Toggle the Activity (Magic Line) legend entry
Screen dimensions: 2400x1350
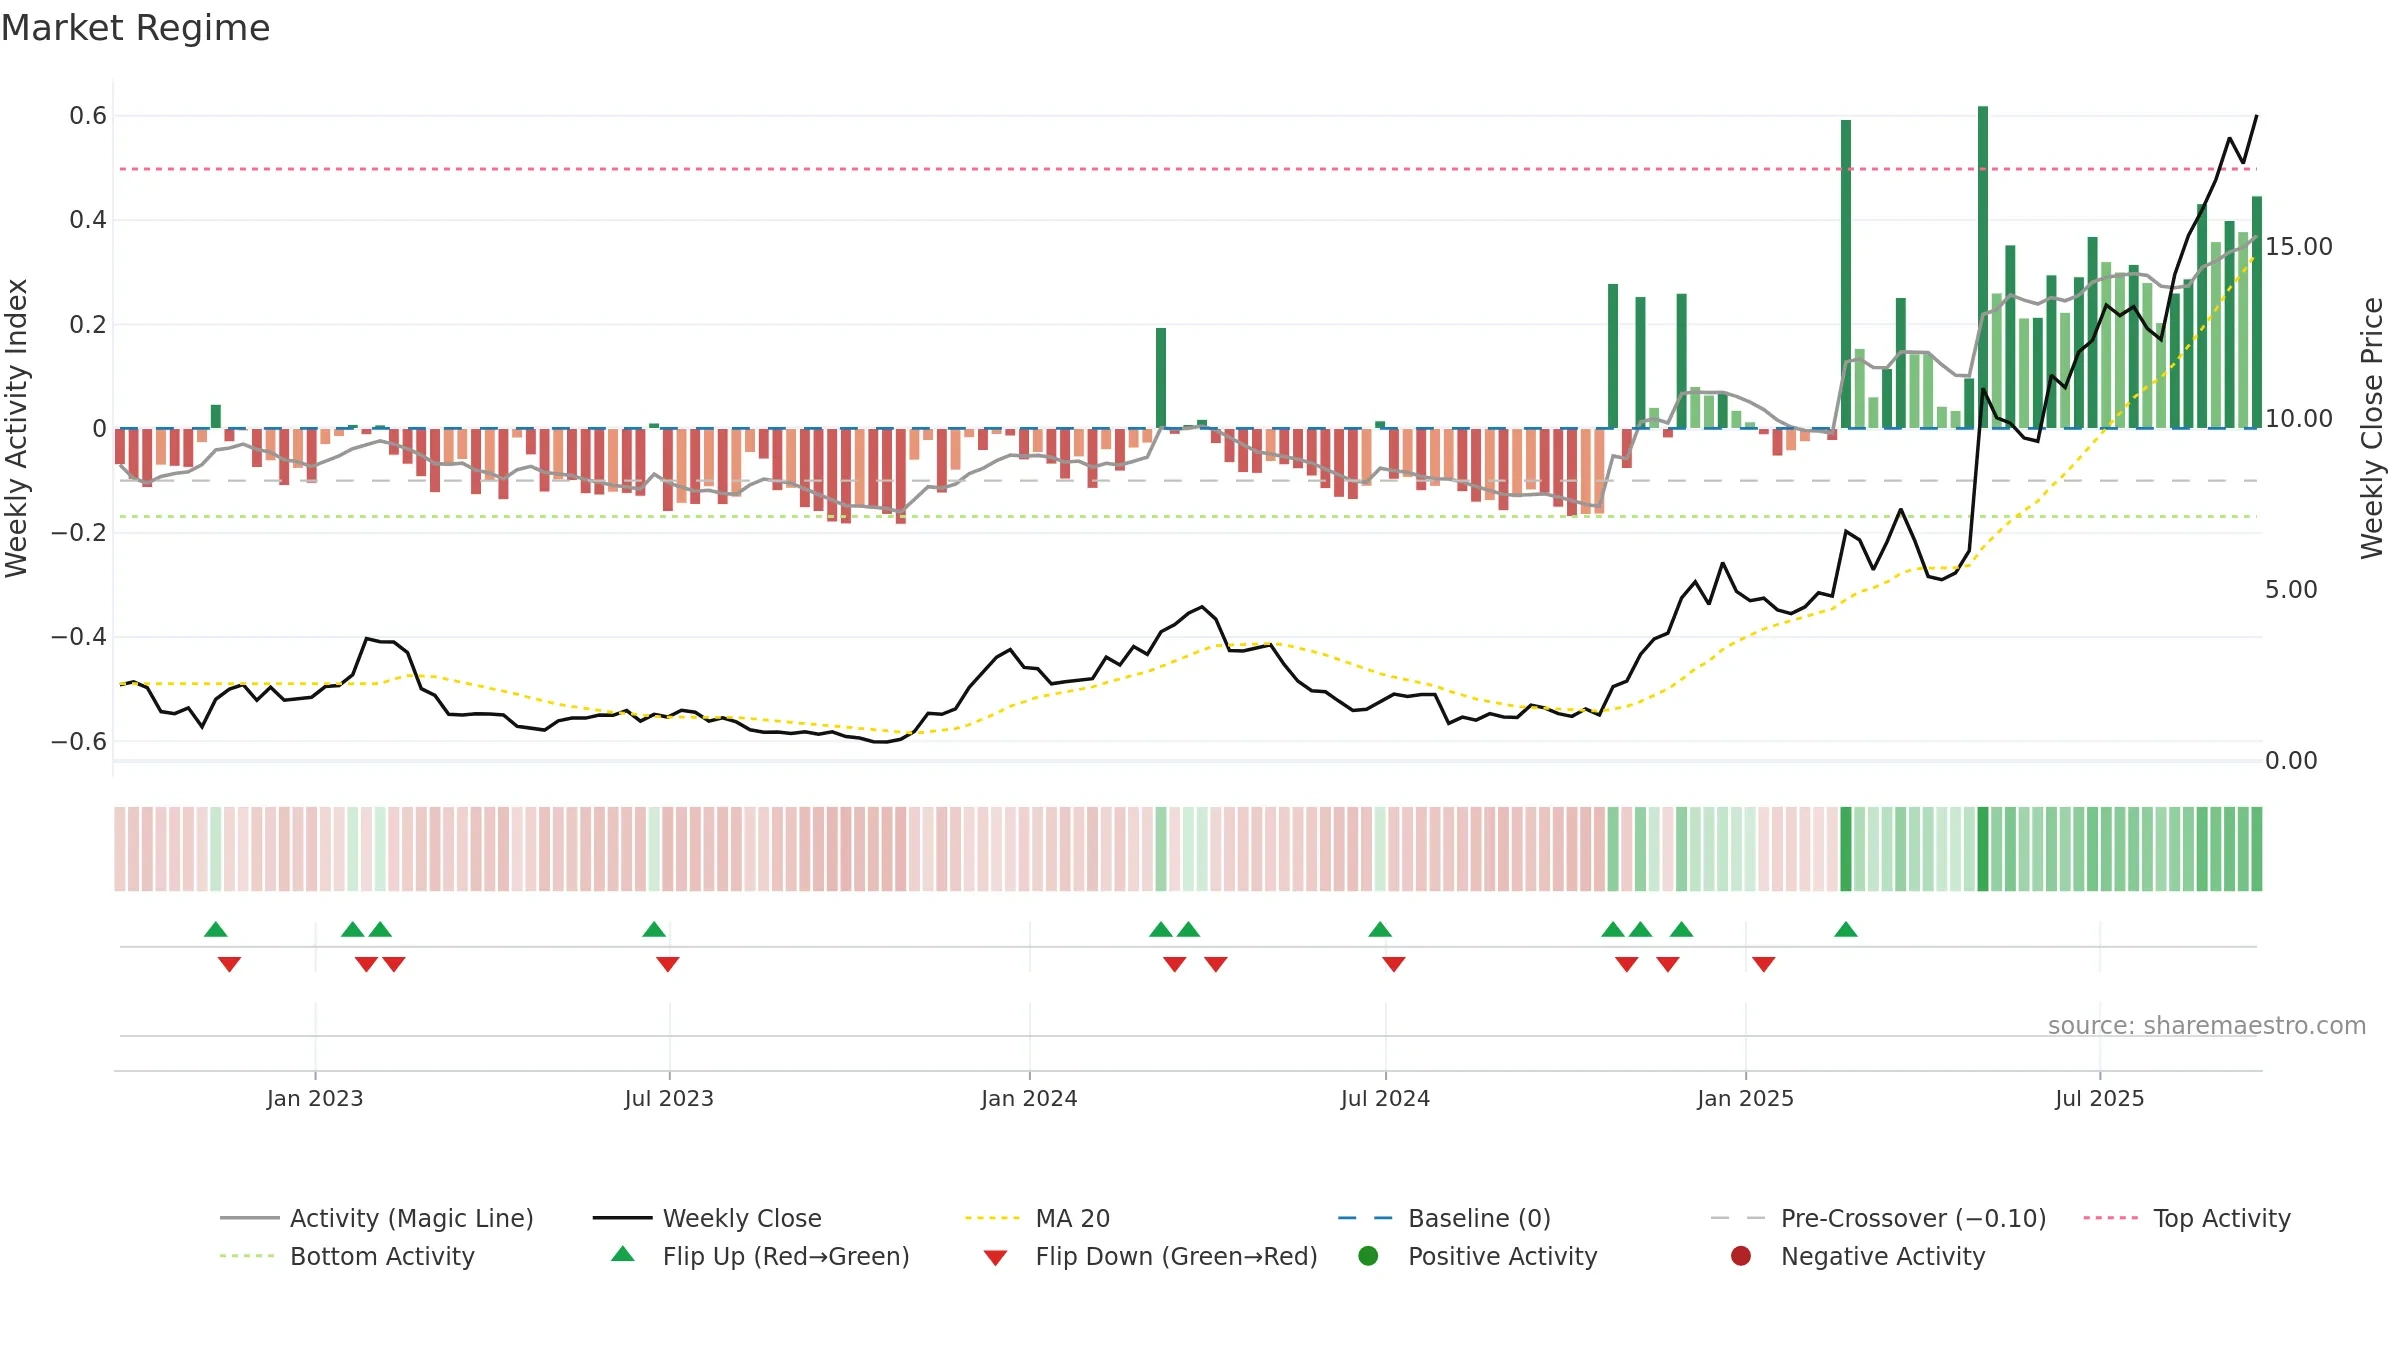click(377, 1218)
